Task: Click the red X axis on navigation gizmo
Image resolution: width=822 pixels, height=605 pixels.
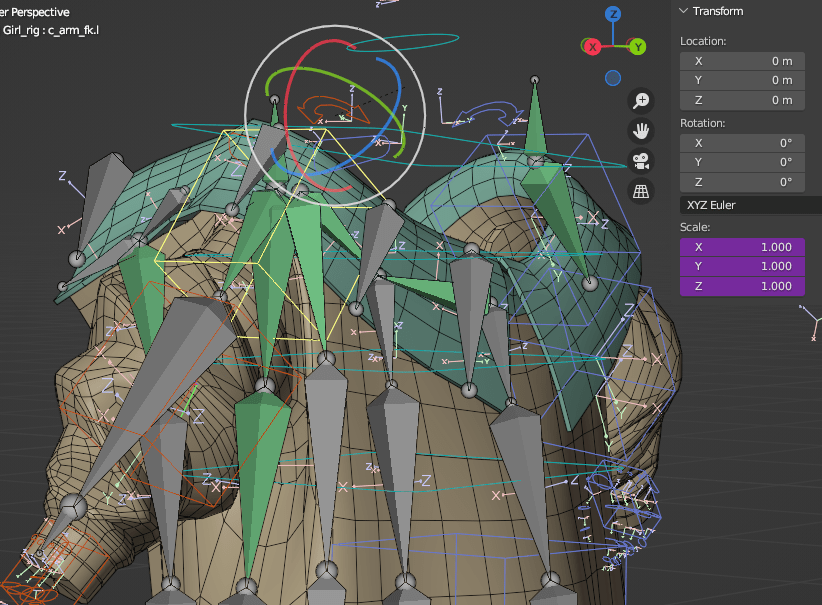Action: [592, 46]
